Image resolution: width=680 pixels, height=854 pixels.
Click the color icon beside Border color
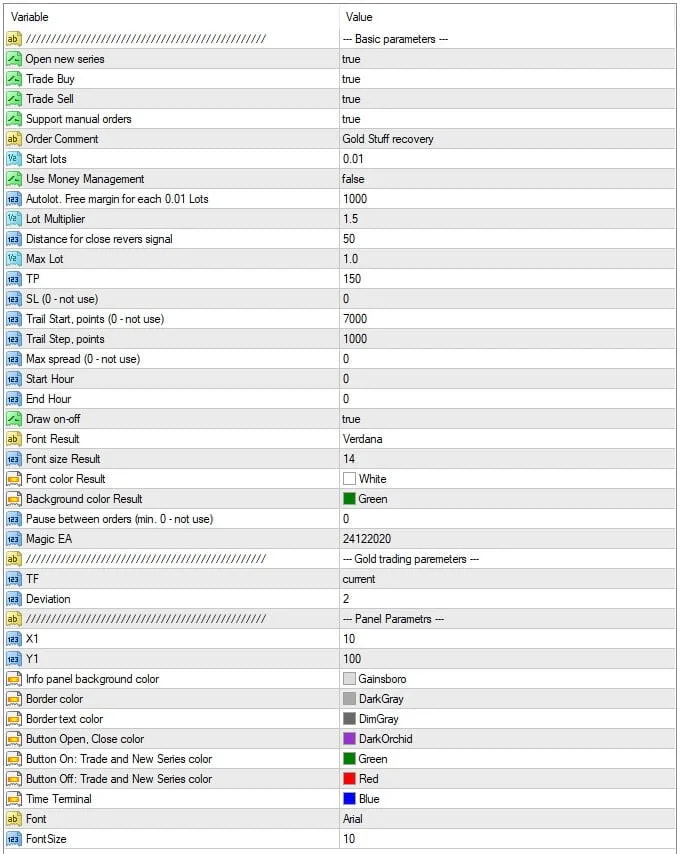[14, 699]
